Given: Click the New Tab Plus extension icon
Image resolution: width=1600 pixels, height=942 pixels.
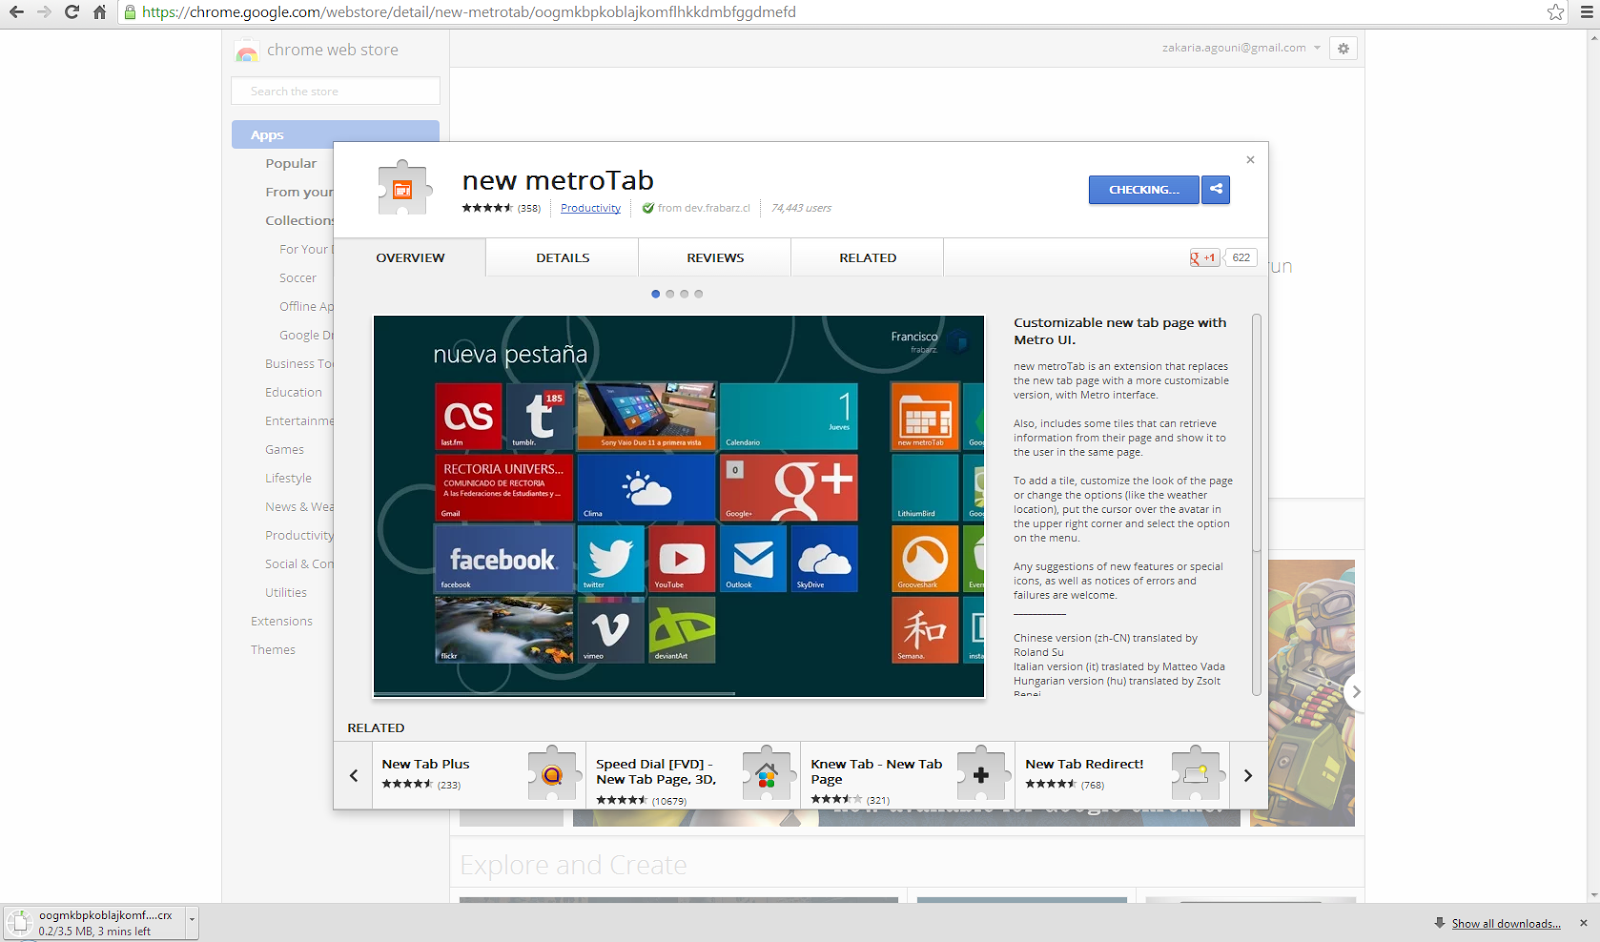Looking at the screenshot, I should click(552, 773).
